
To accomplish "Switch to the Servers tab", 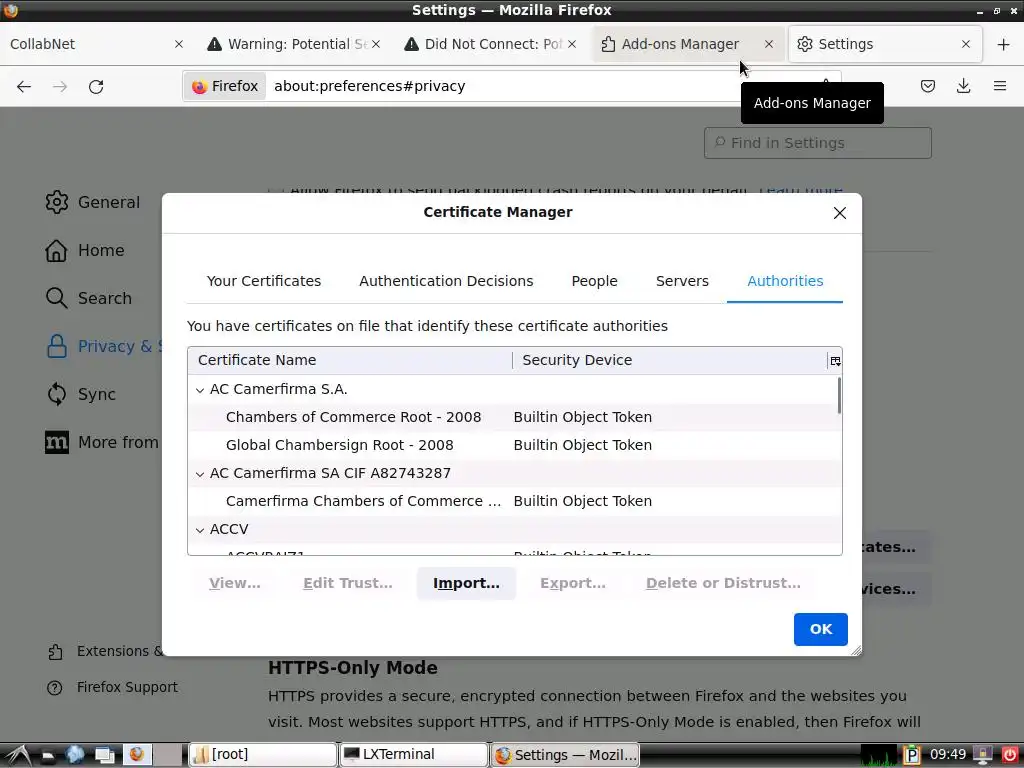I will [x=682, y=281].
